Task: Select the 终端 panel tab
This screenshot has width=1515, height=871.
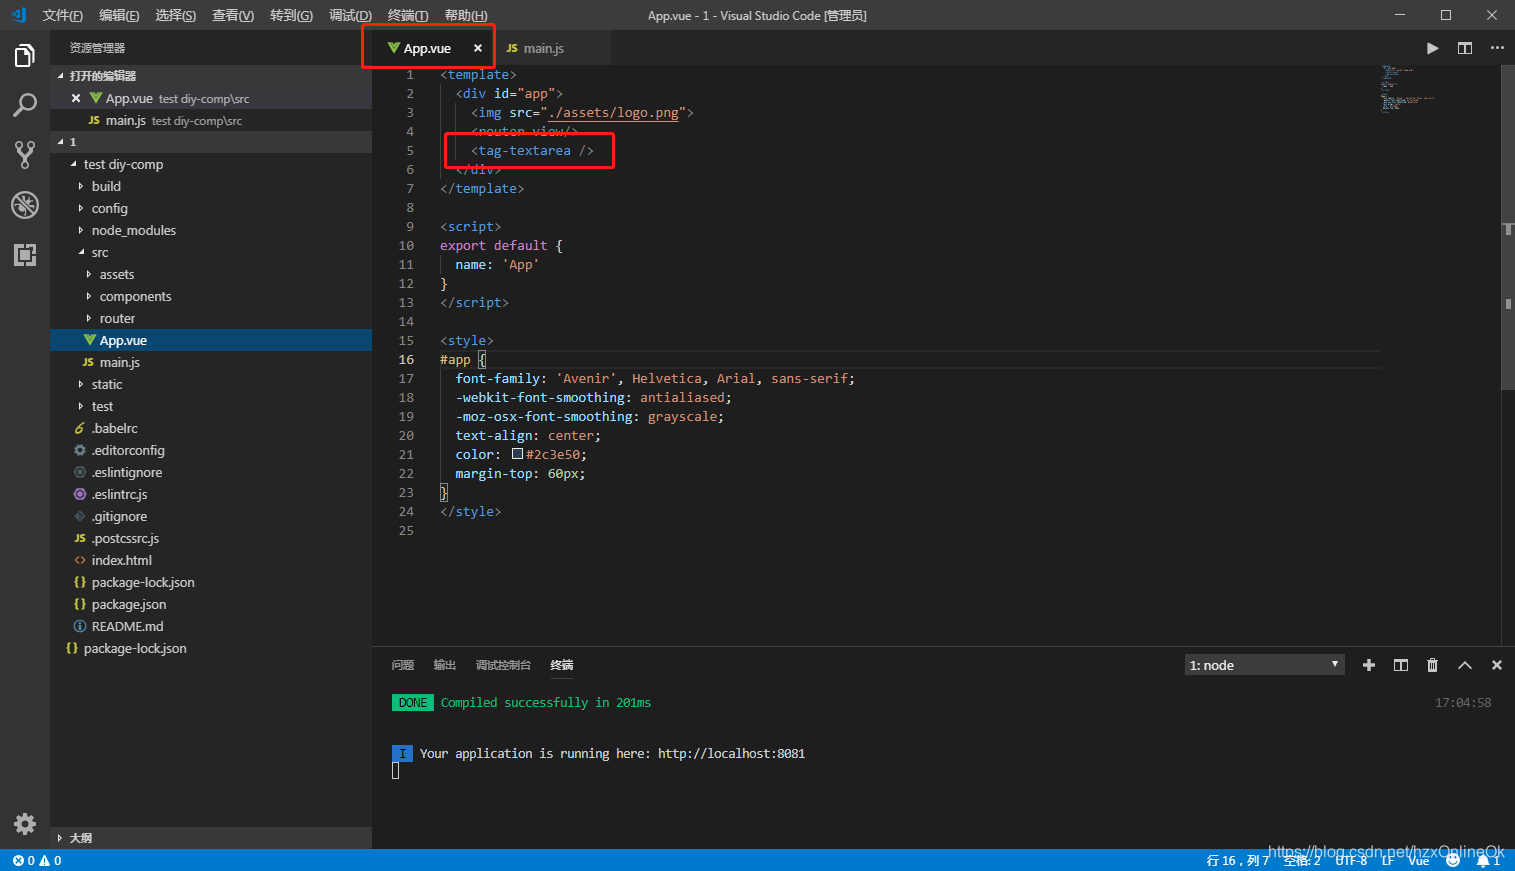Action: [x=561, y=665]
